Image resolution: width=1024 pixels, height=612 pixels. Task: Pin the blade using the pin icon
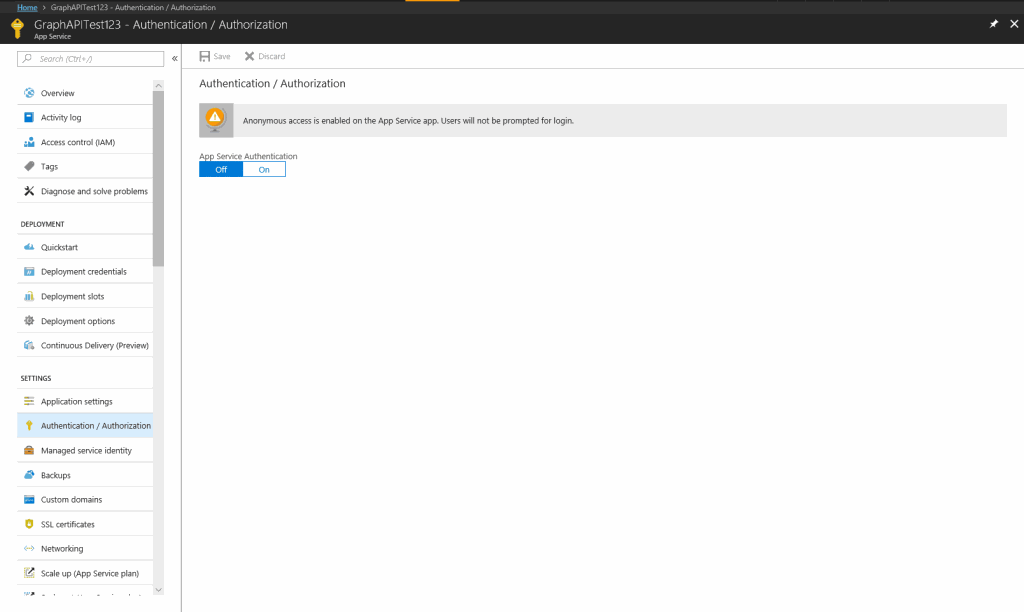(993, 24)
